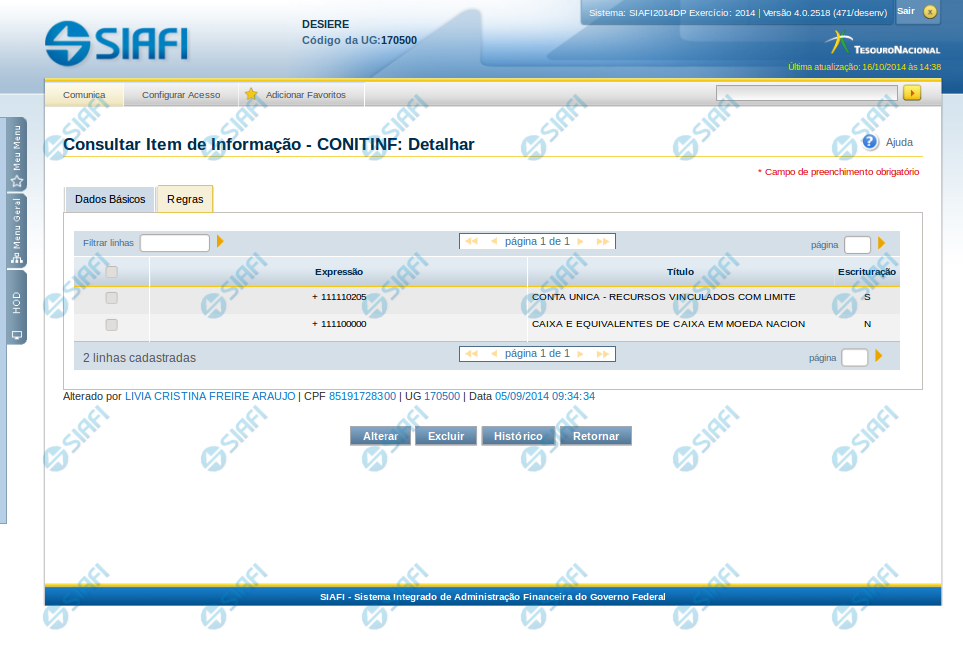Click the Sair logout icon
The image size is (963, 657).
tap(930, 12)
